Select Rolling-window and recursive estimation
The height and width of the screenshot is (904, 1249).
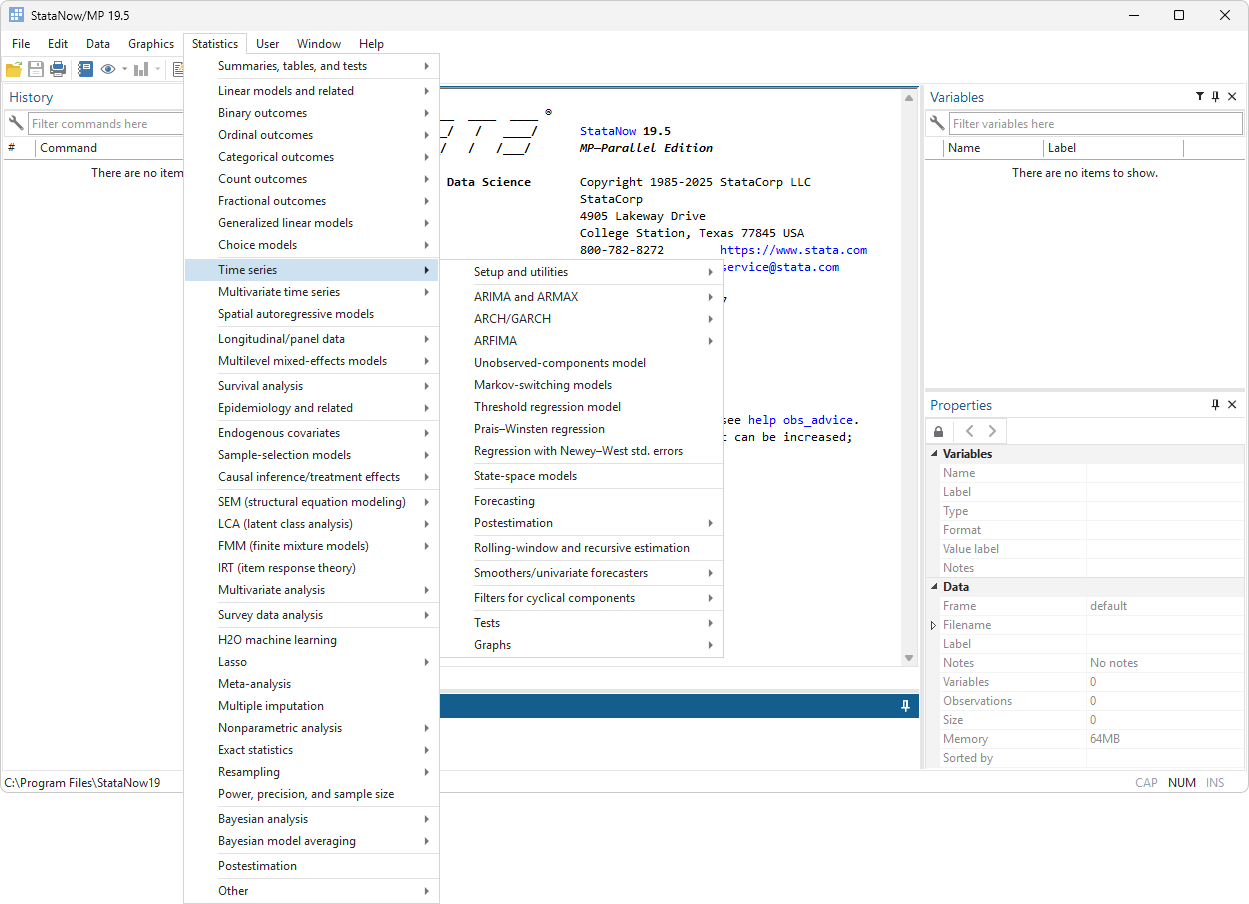pos(582,548)
